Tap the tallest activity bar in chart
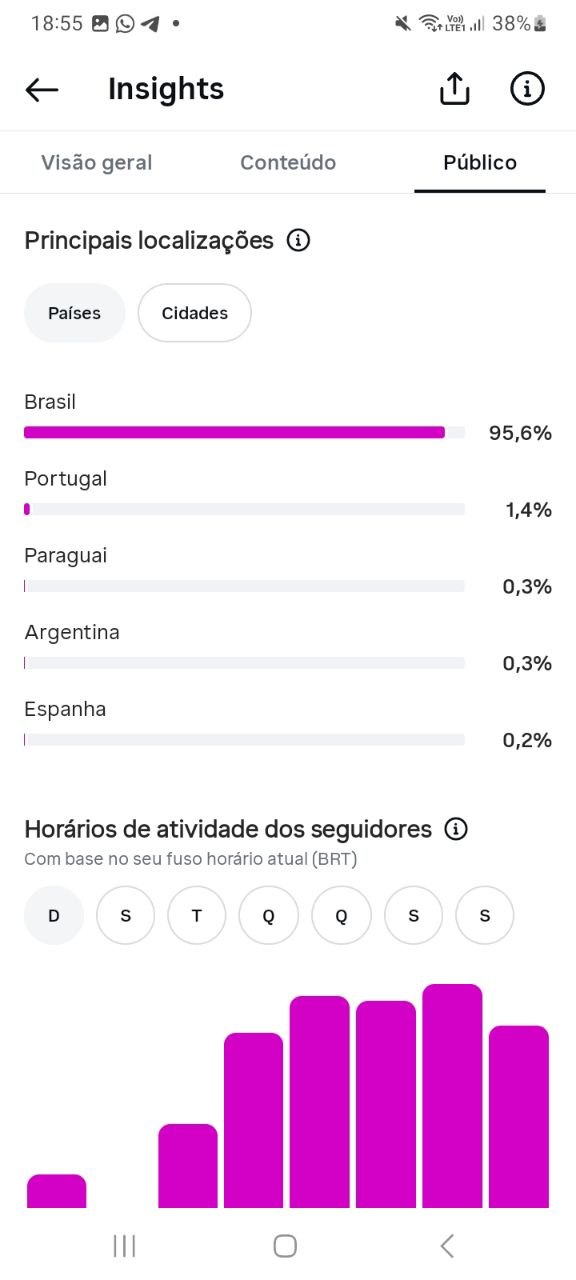Screen dimensions: 576x1280 point(452,1096)
